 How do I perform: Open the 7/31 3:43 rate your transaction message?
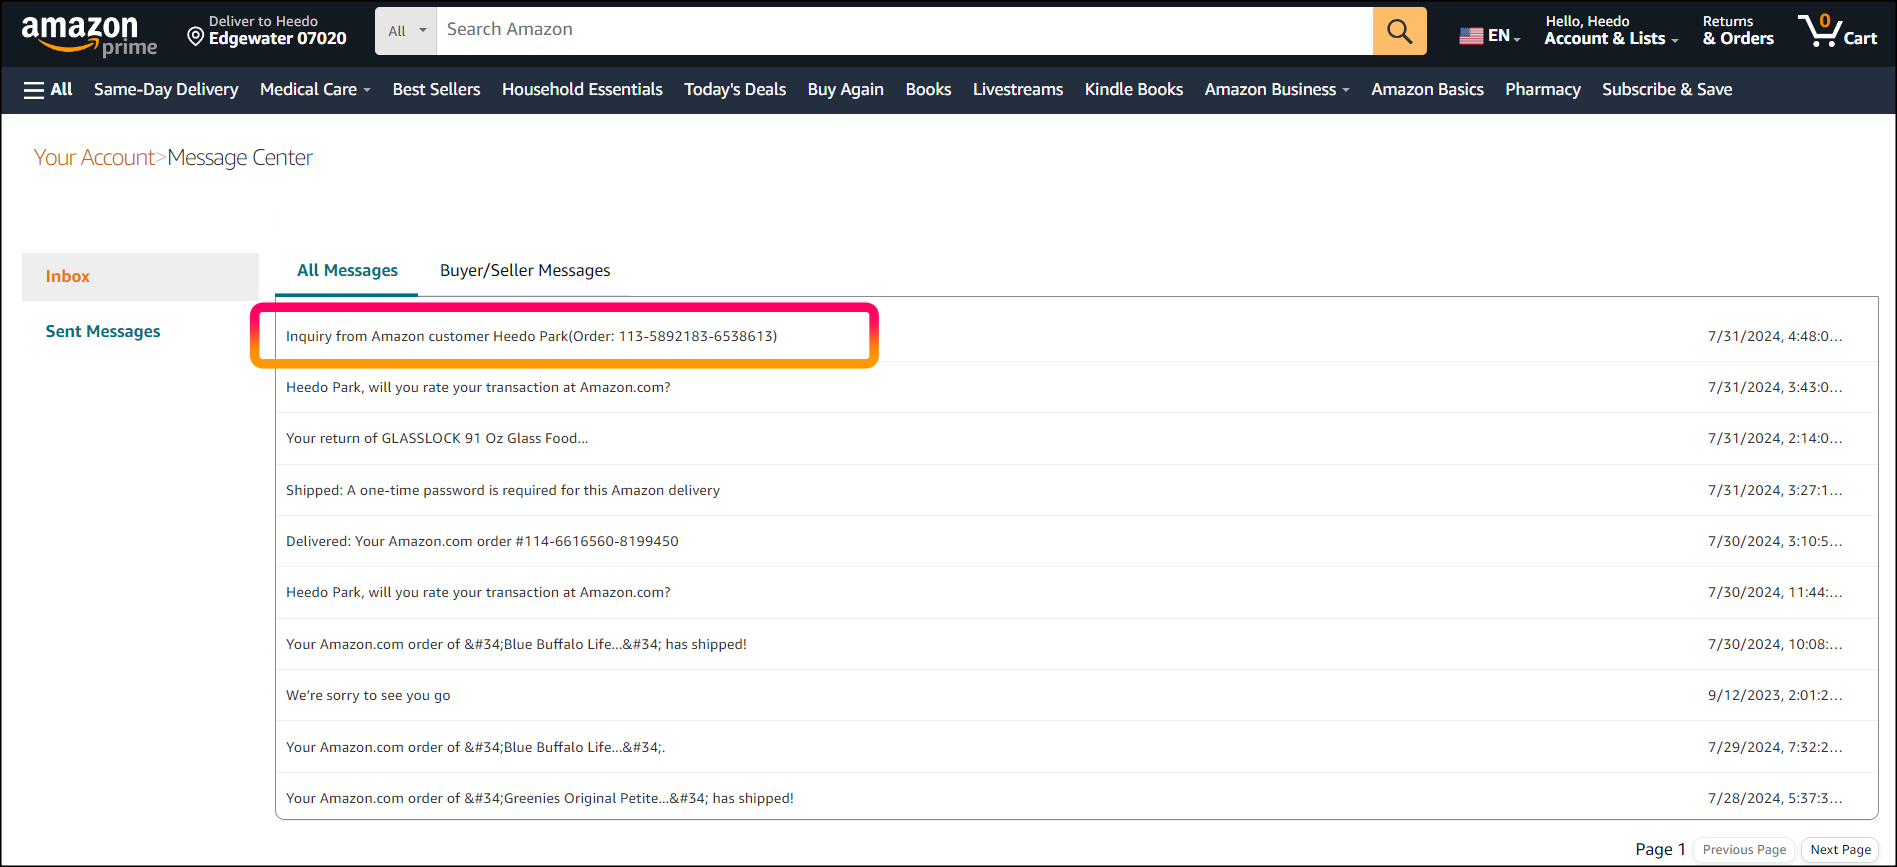click(x=1076, y=387)
